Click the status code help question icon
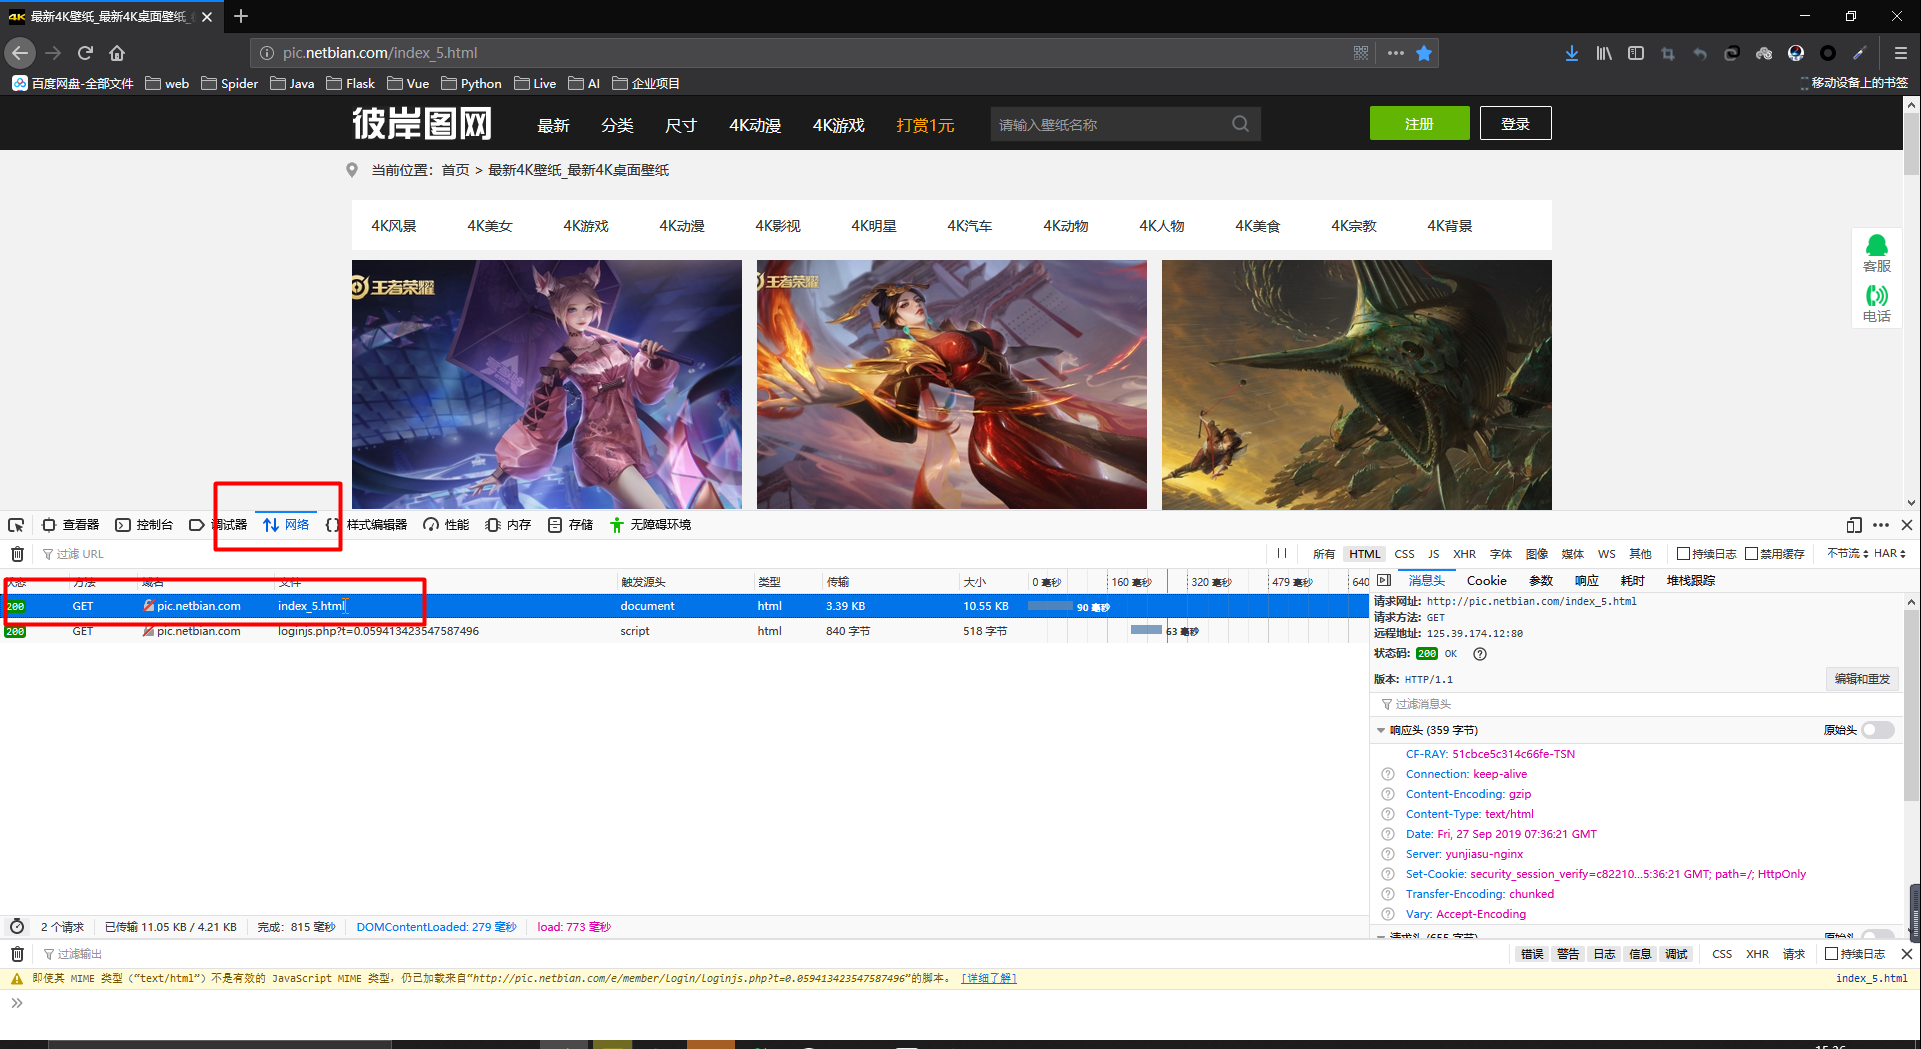 pyautogui.click(x=1480, y=654)
